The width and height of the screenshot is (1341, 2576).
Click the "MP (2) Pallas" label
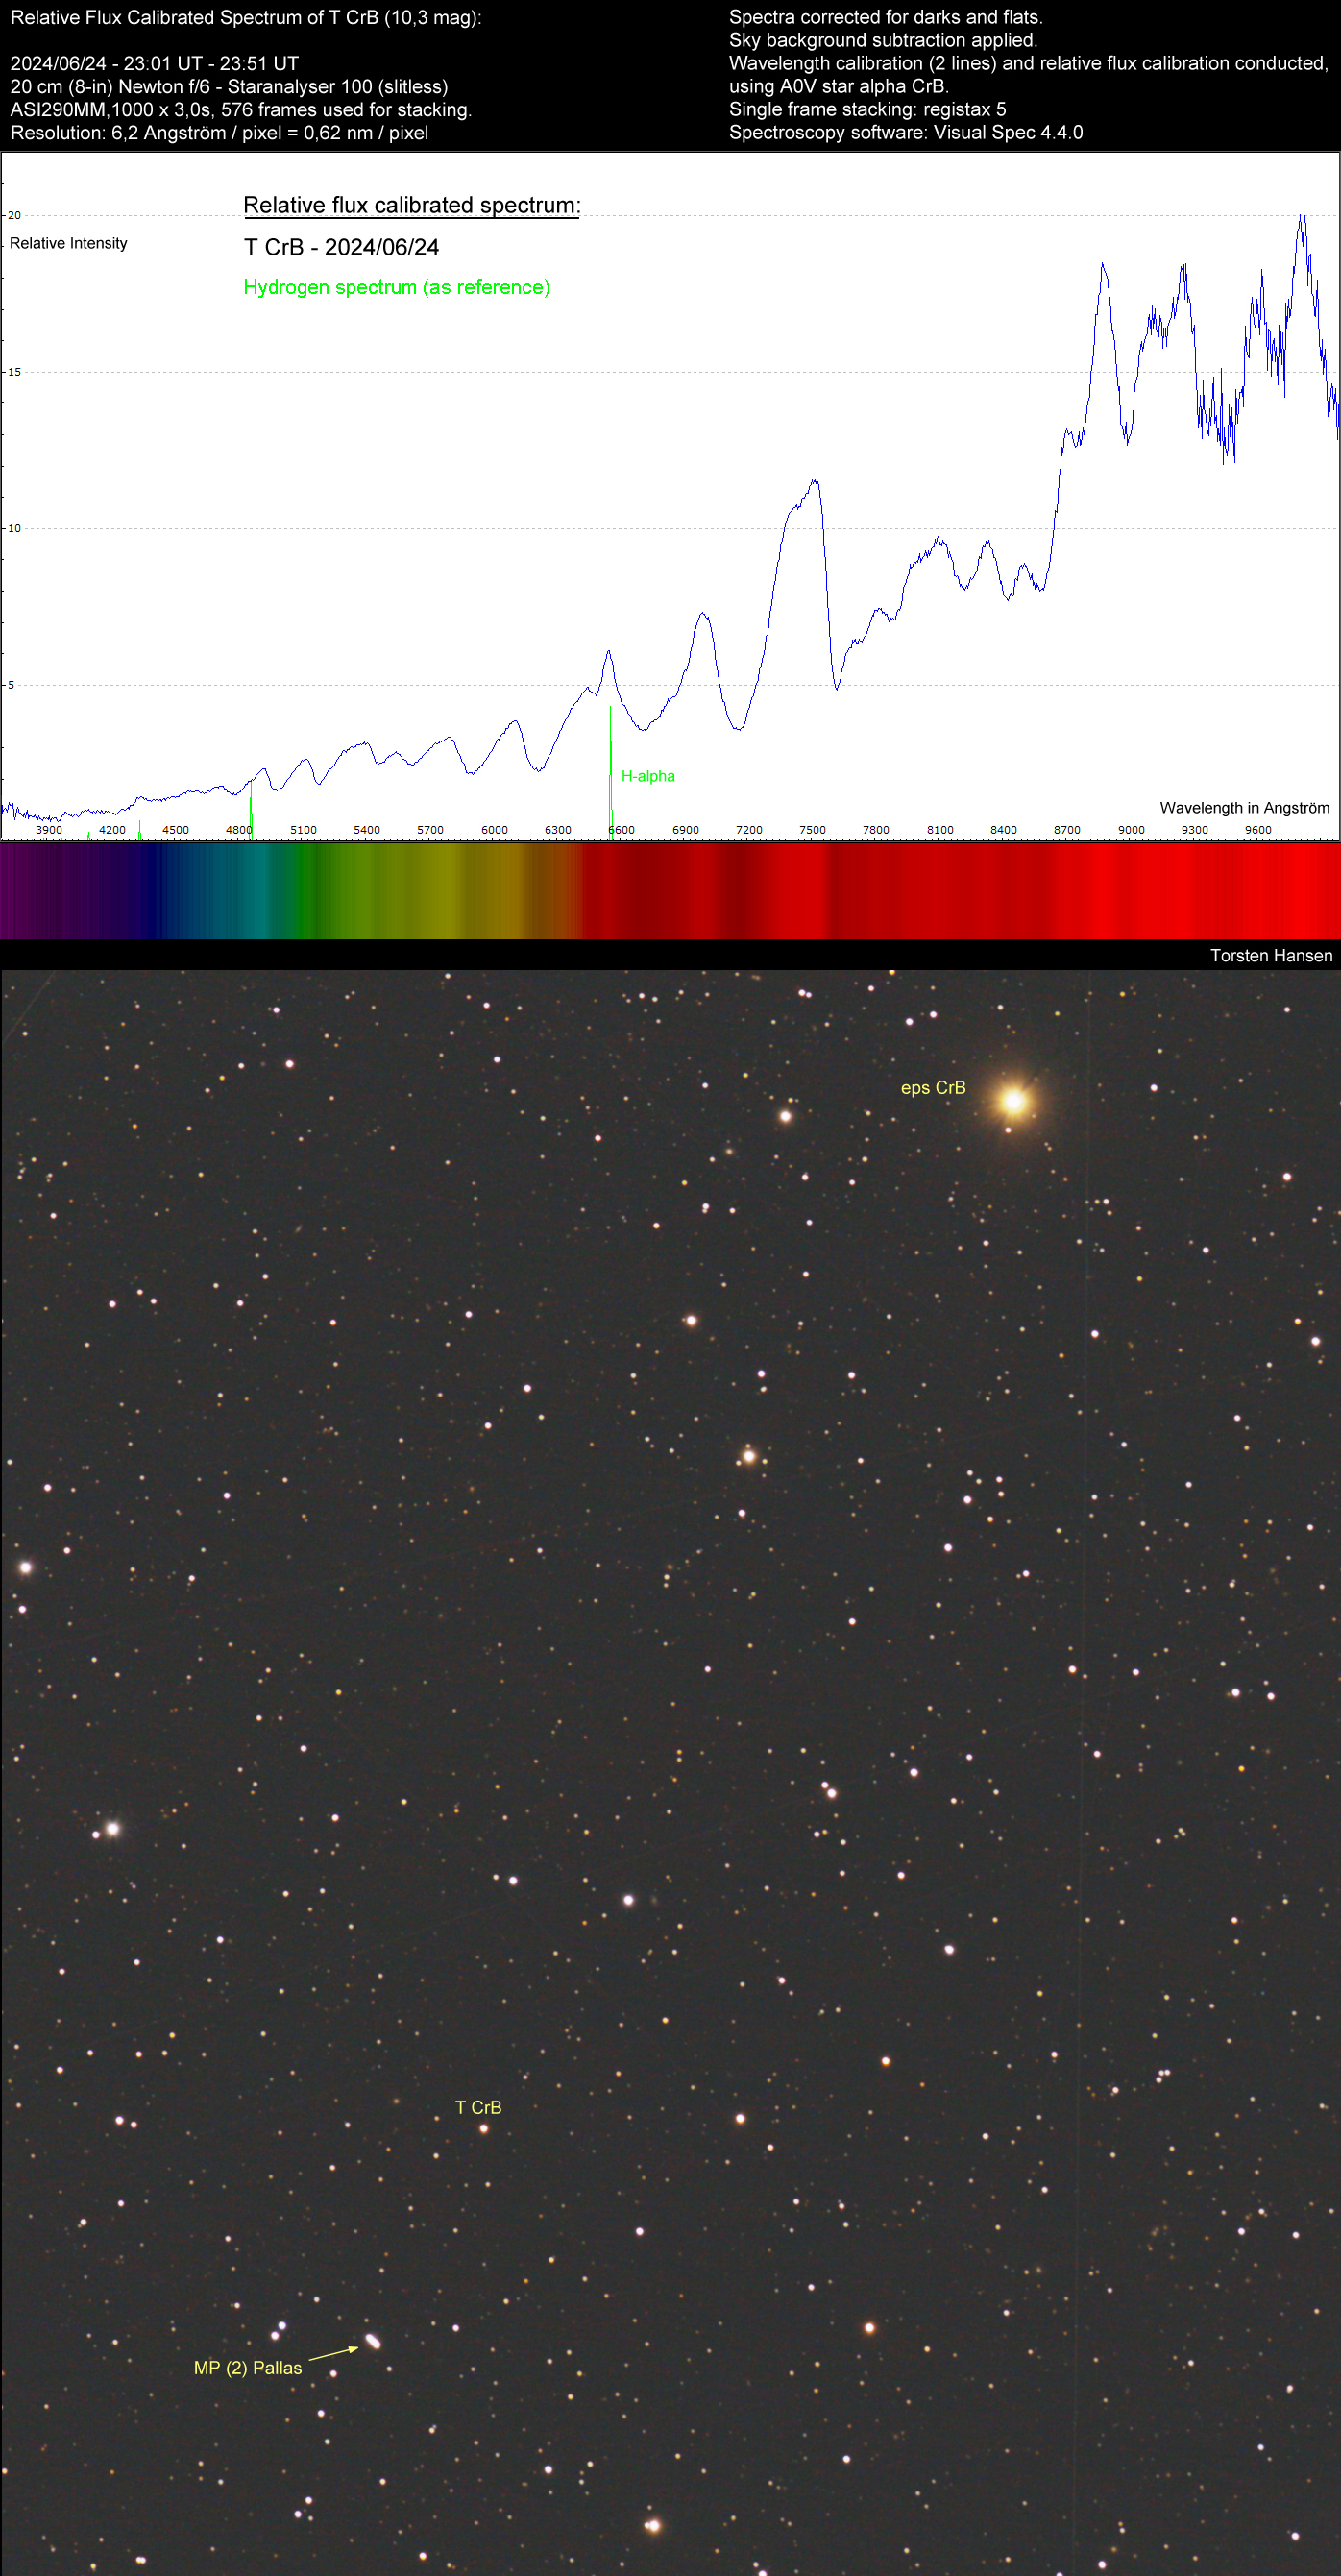coord(247,2368)
